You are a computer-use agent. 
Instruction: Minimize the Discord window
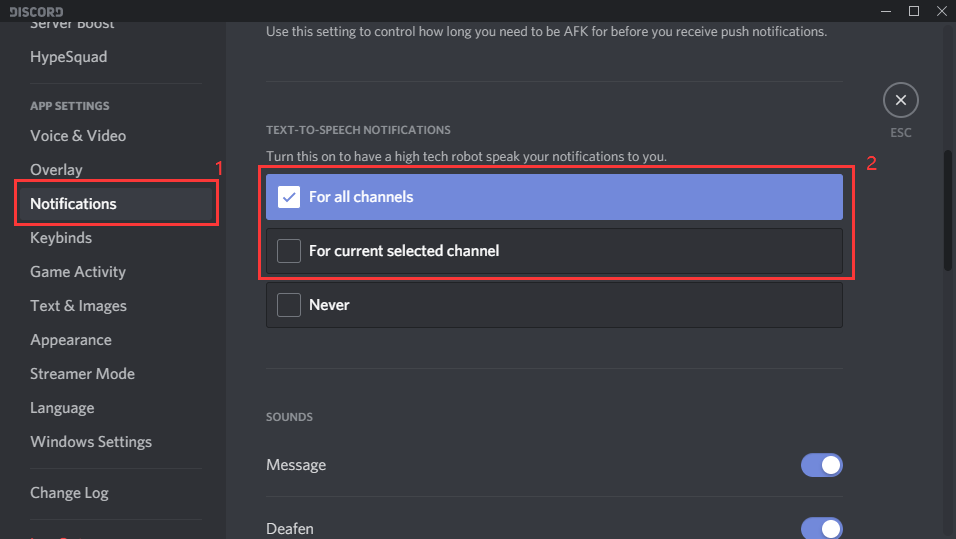pos(886,11)
